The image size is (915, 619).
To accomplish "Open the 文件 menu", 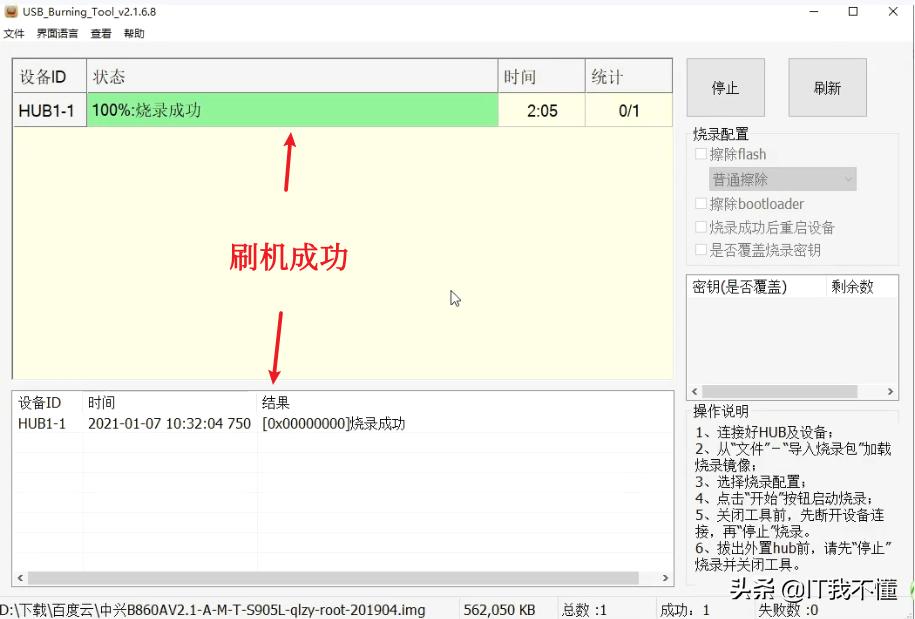I will 14,33.
